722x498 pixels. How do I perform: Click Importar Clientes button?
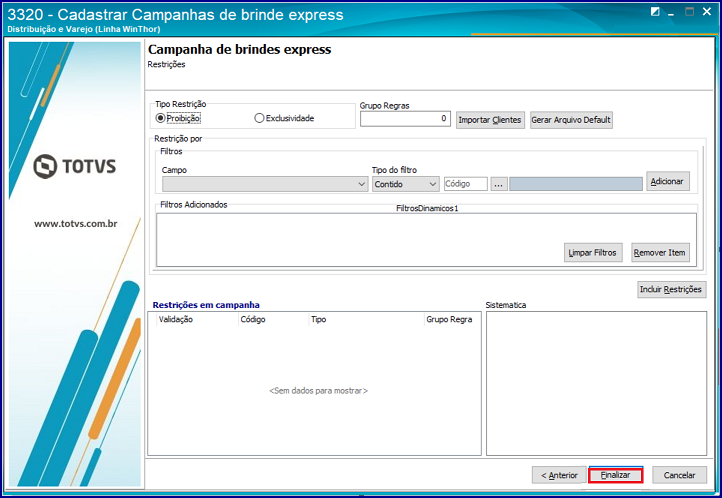pyautogui.click(x=490, y=120)
